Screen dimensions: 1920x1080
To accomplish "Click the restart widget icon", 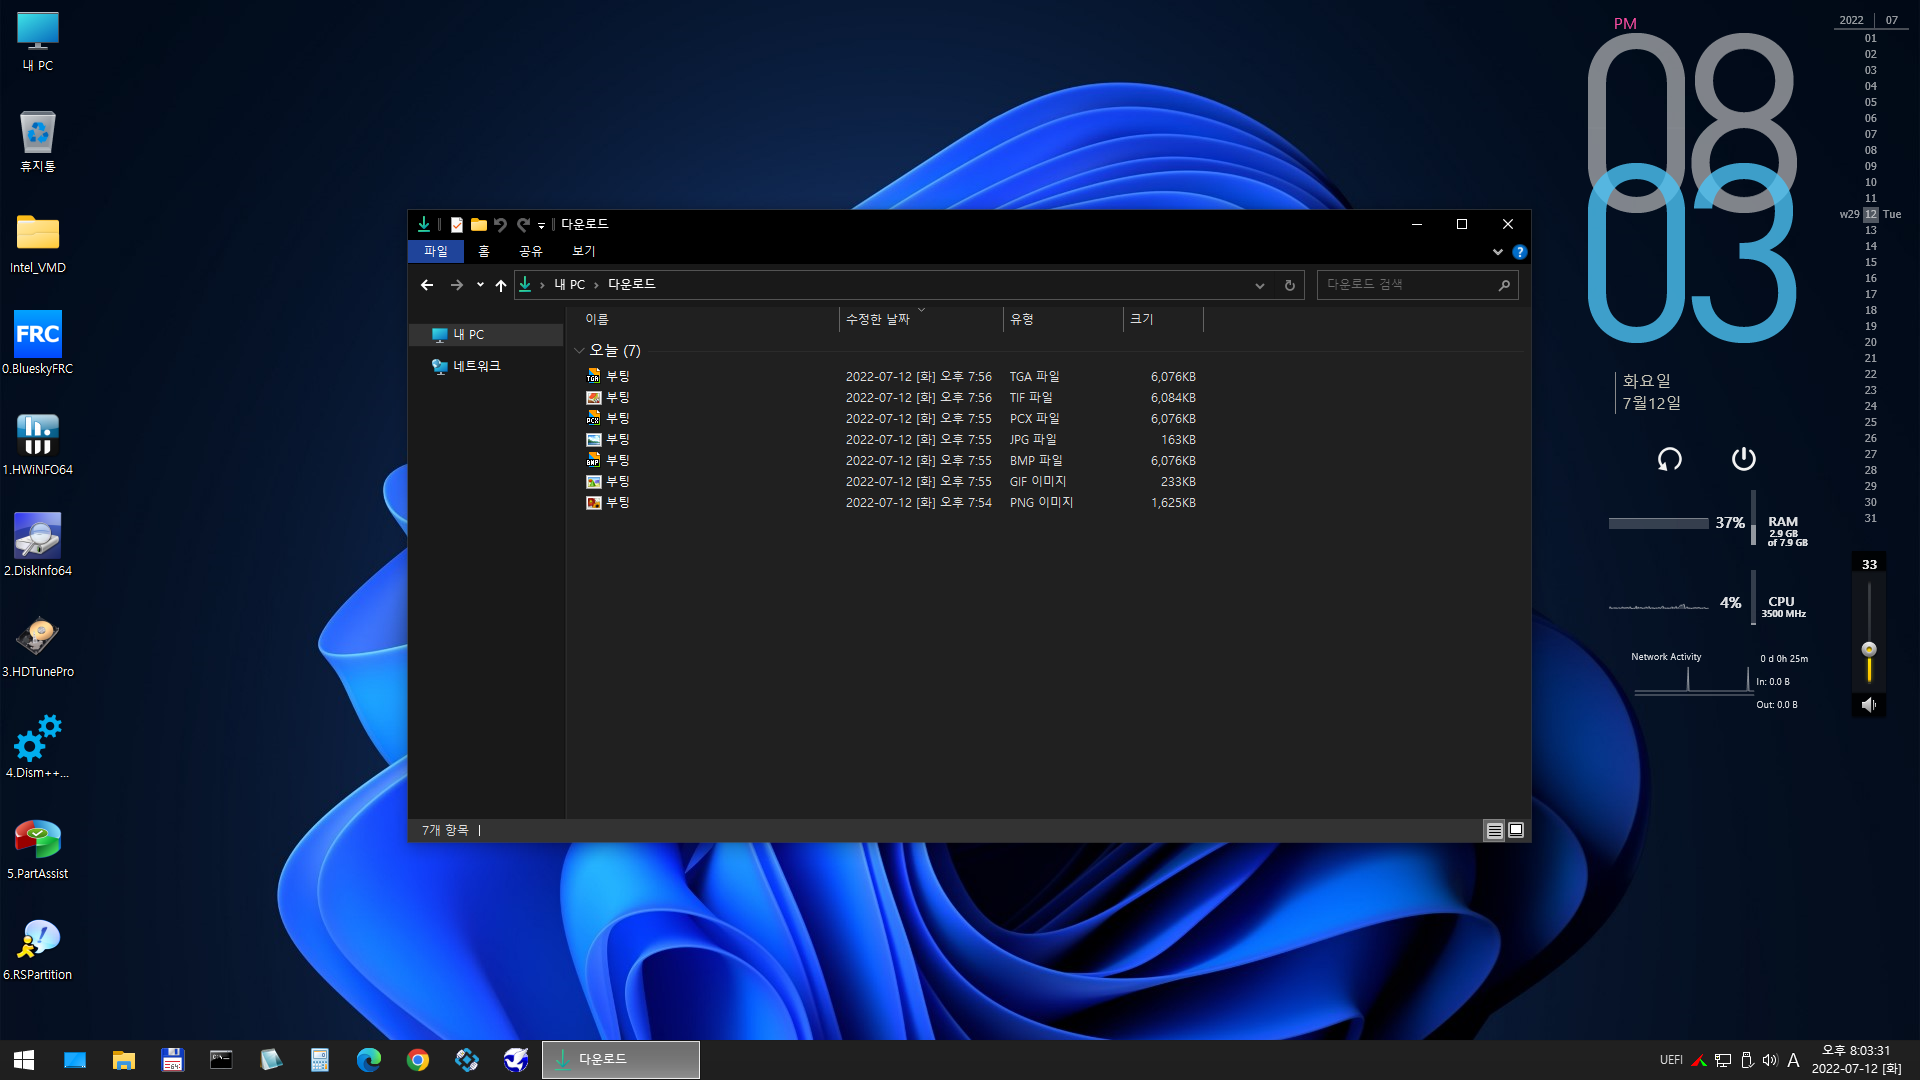I will [1670, 459].
